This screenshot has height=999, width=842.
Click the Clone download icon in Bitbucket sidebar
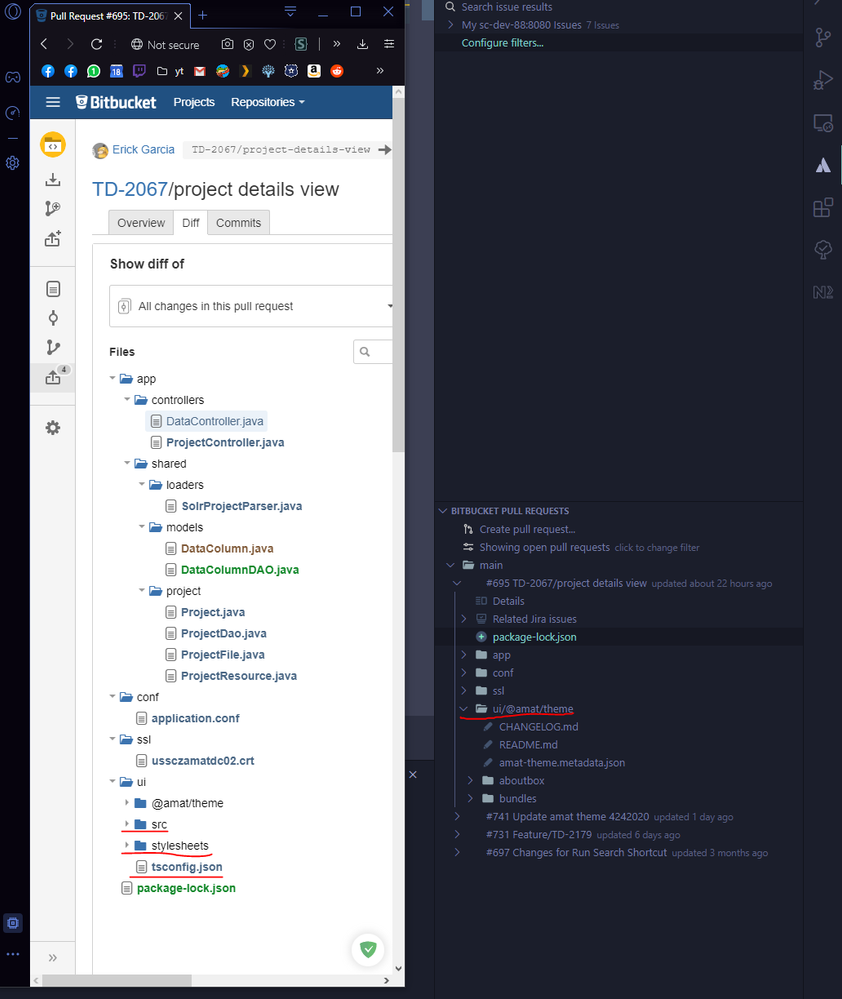(x=53, y=180)
